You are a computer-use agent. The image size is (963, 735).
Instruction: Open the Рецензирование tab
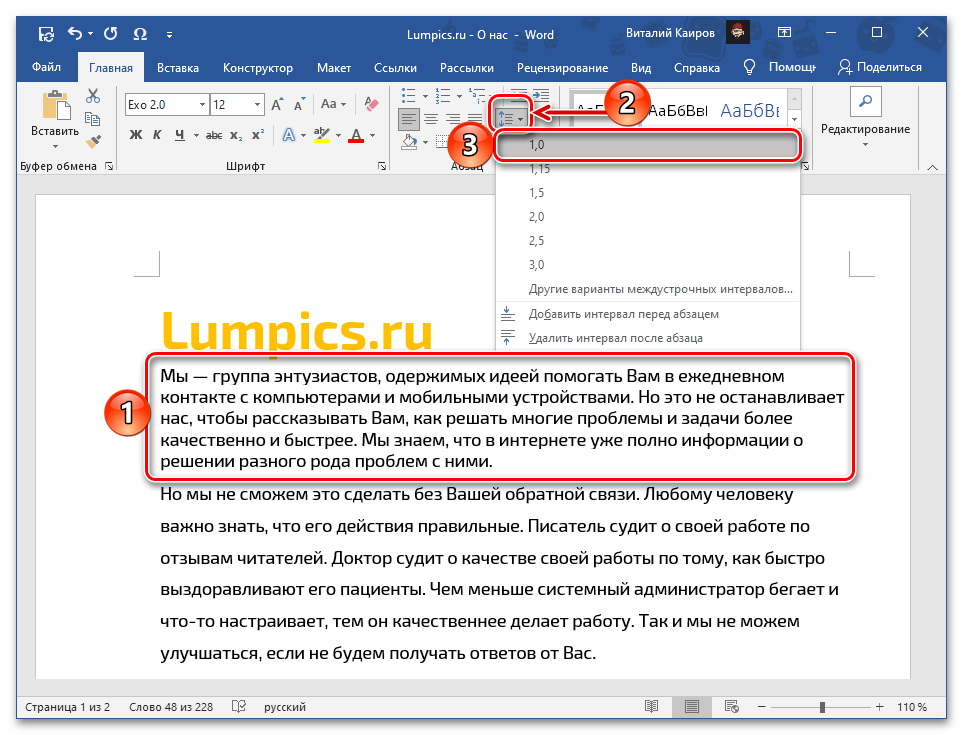[562, 68]
